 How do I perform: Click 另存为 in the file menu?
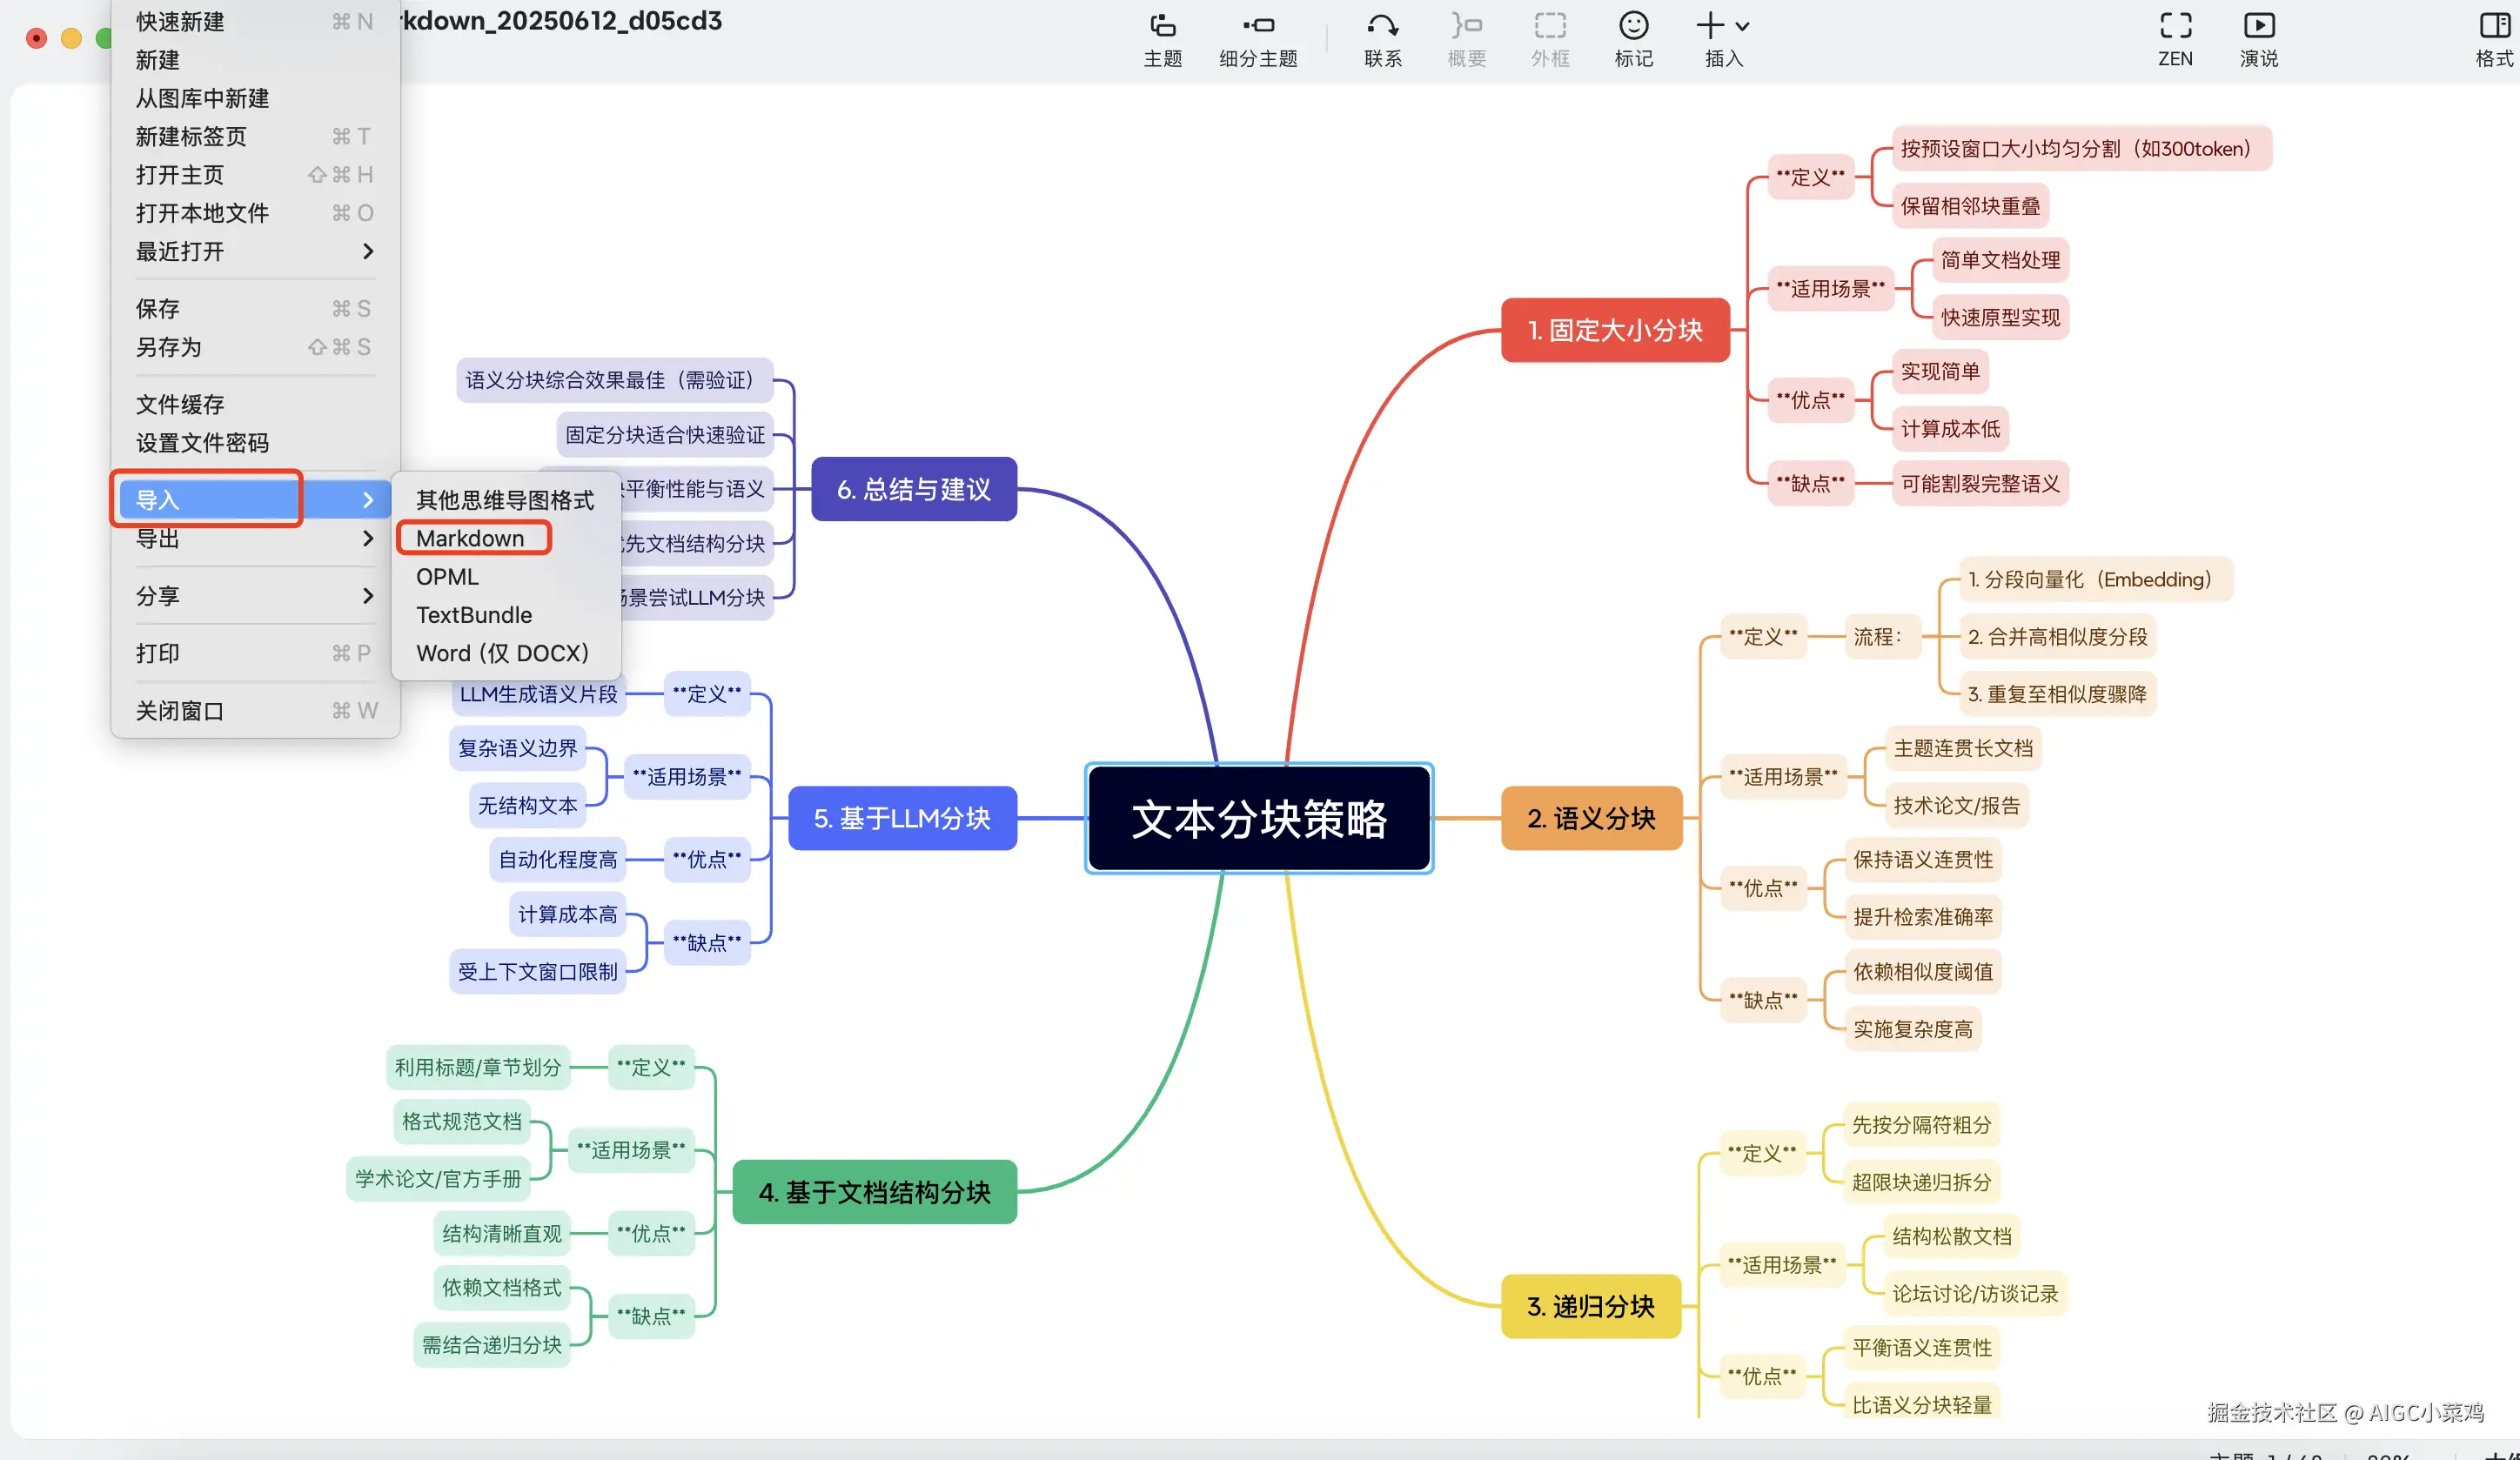click(x=255, y=347)
